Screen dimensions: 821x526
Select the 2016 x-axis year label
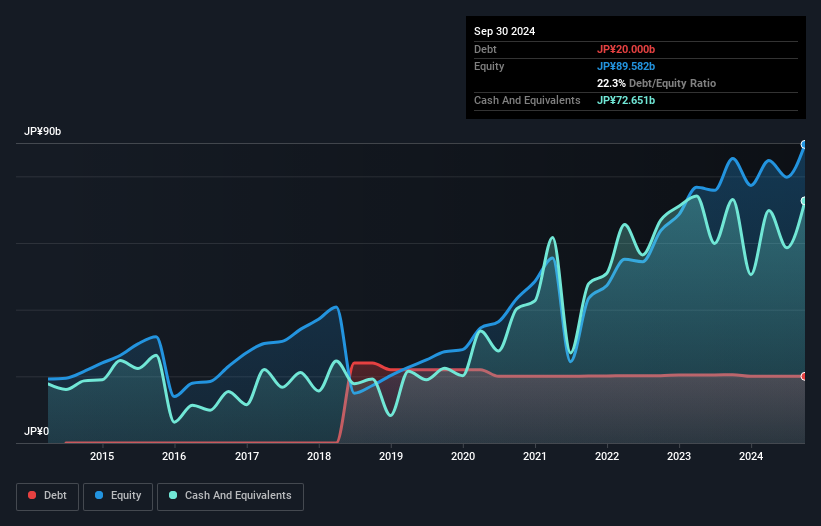(174, 457)
